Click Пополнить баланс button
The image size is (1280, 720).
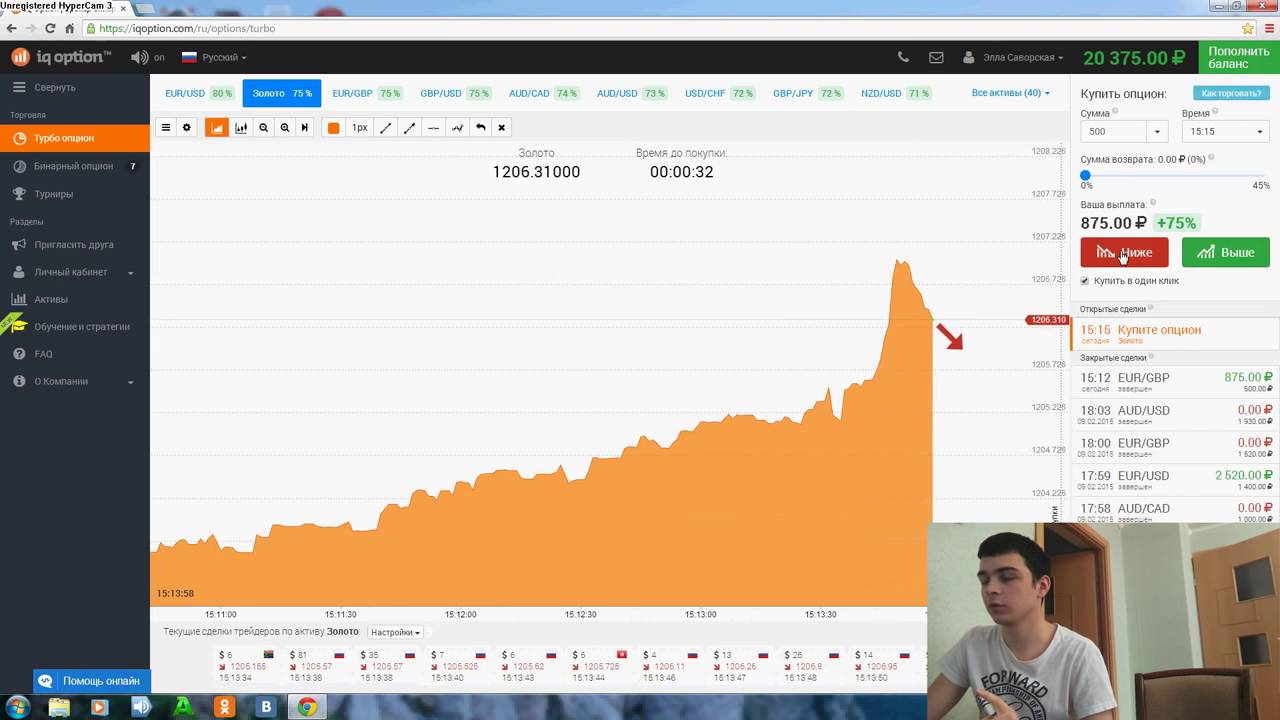(x=1239, y=57)
